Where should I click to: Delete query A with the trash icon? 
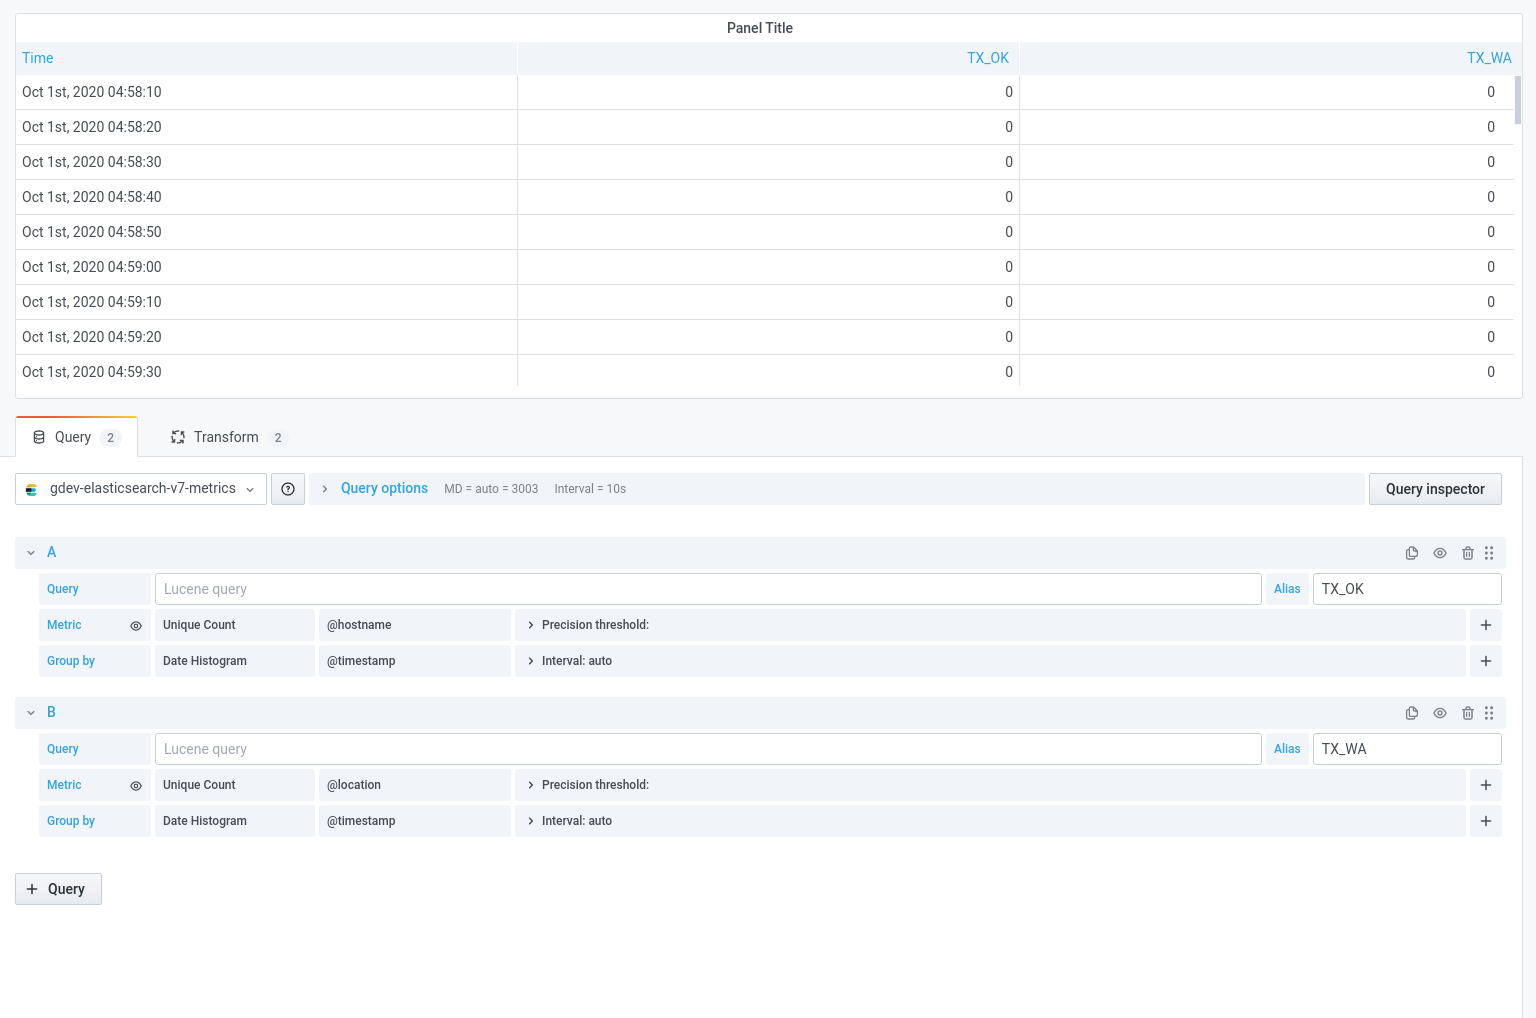coord(1468,553)
